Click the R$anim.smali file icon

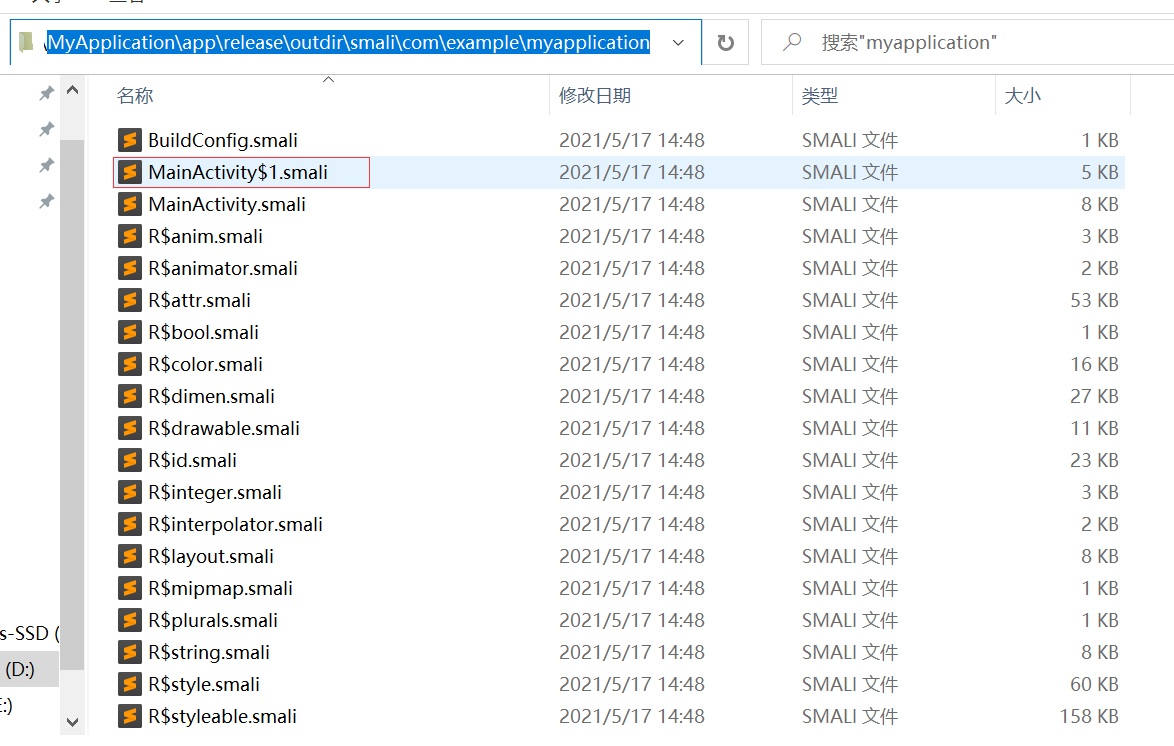[x=130, y=236]
